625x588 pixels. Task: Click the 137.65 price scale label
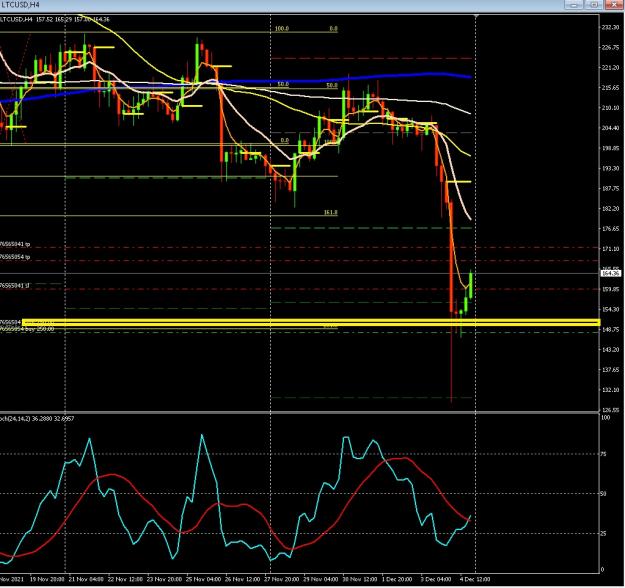coord(610,370)
